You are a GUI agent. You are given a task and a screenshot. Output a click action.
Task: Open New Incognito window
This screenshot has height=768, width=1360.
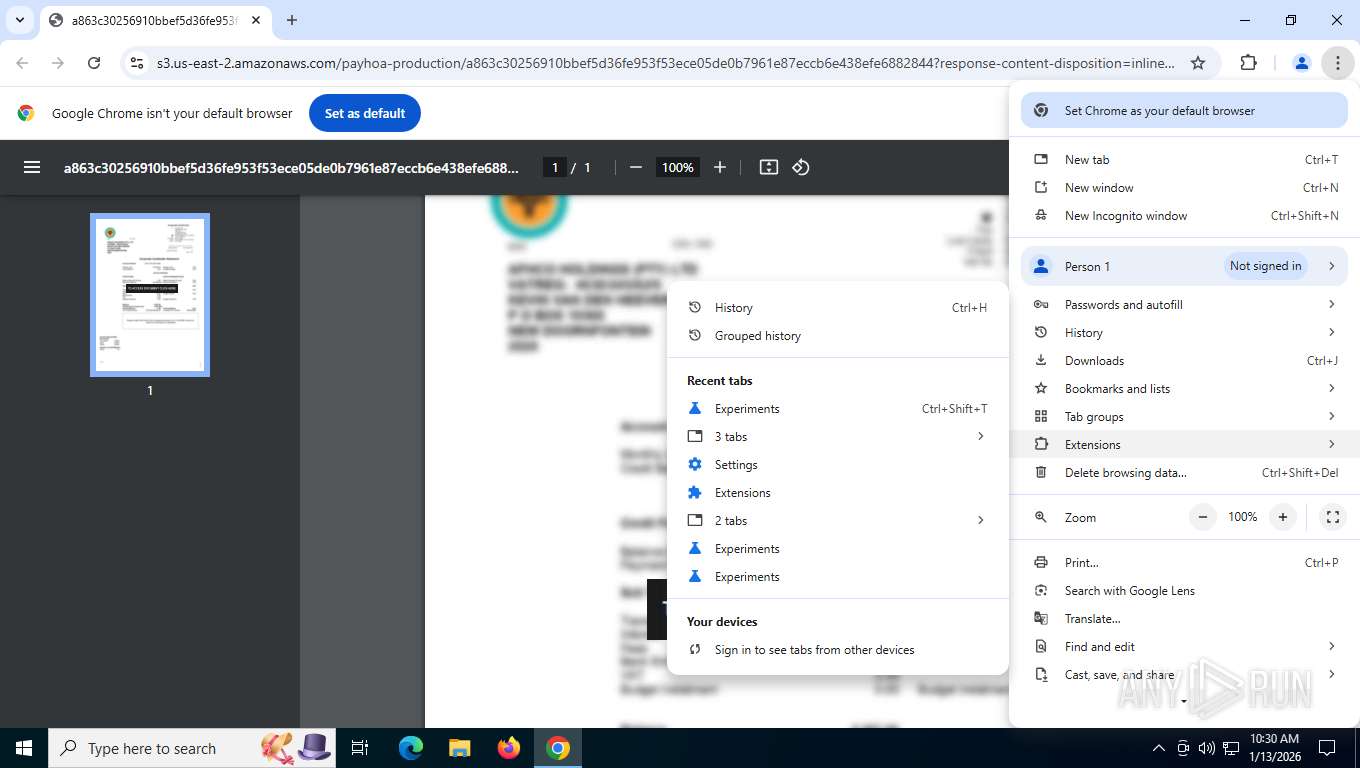(x=1184, y=216)
